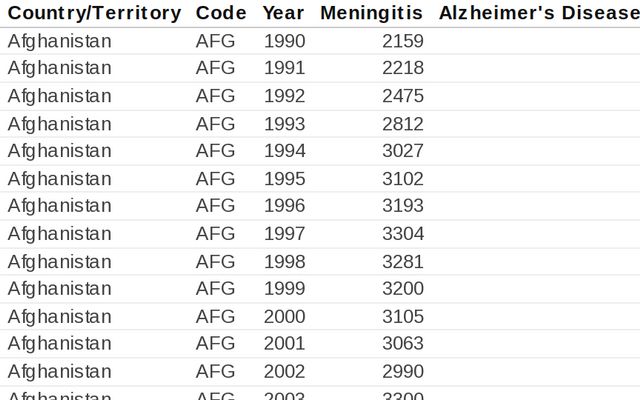Click the Meningitis value 2990
The width and height of the screenshot is (640, 400).
pos(403,372)
